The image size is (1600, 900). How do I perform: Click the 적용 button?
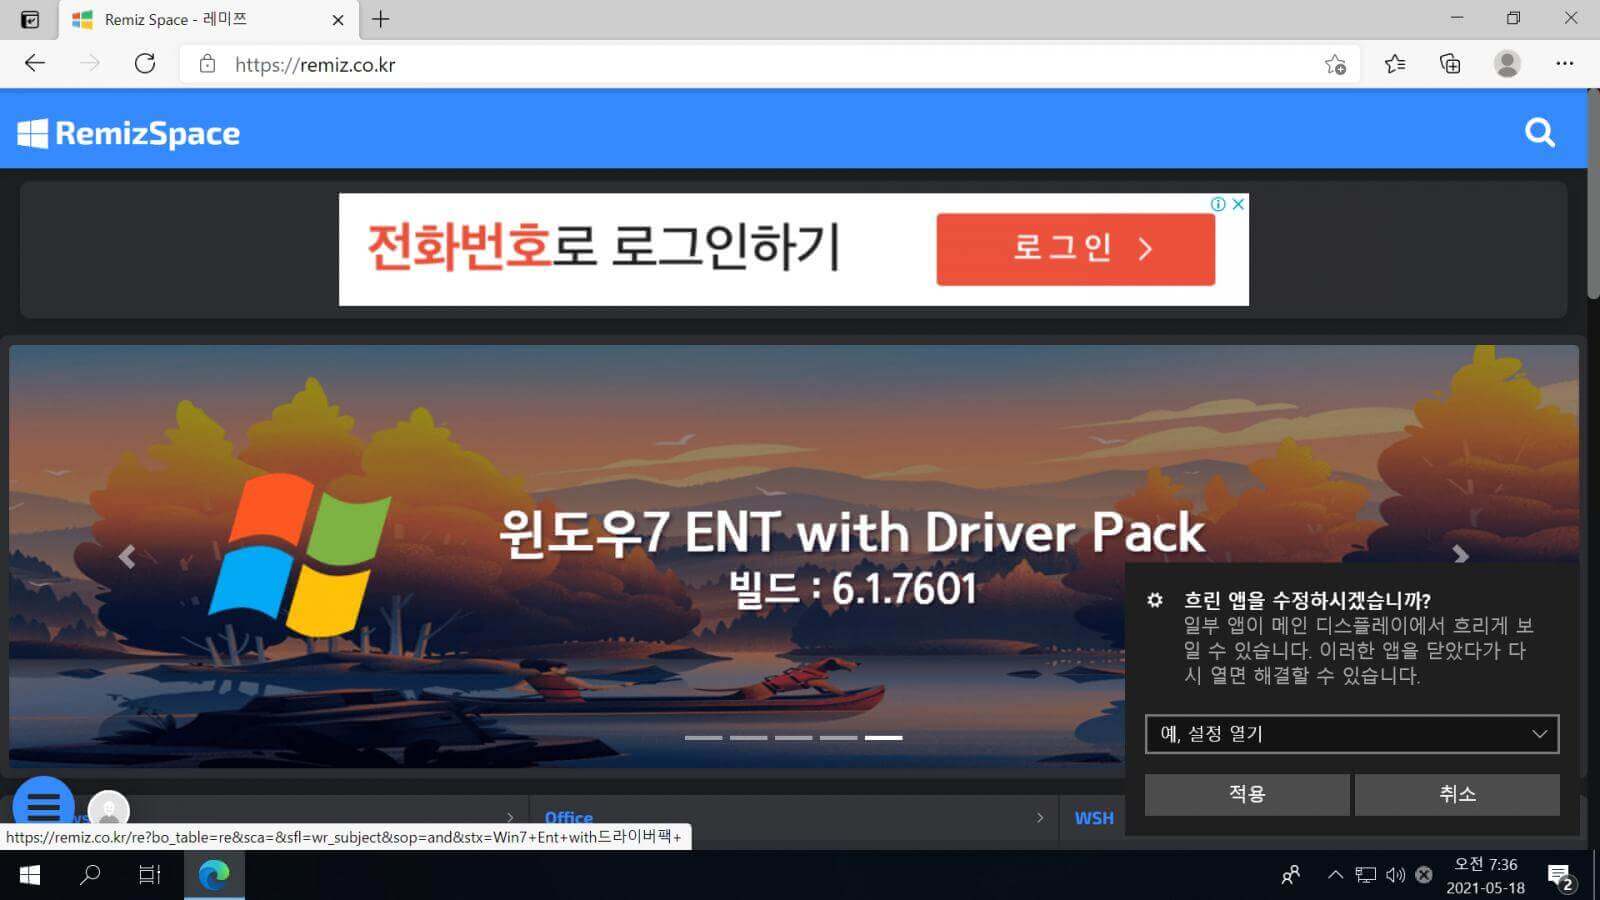1247,794
